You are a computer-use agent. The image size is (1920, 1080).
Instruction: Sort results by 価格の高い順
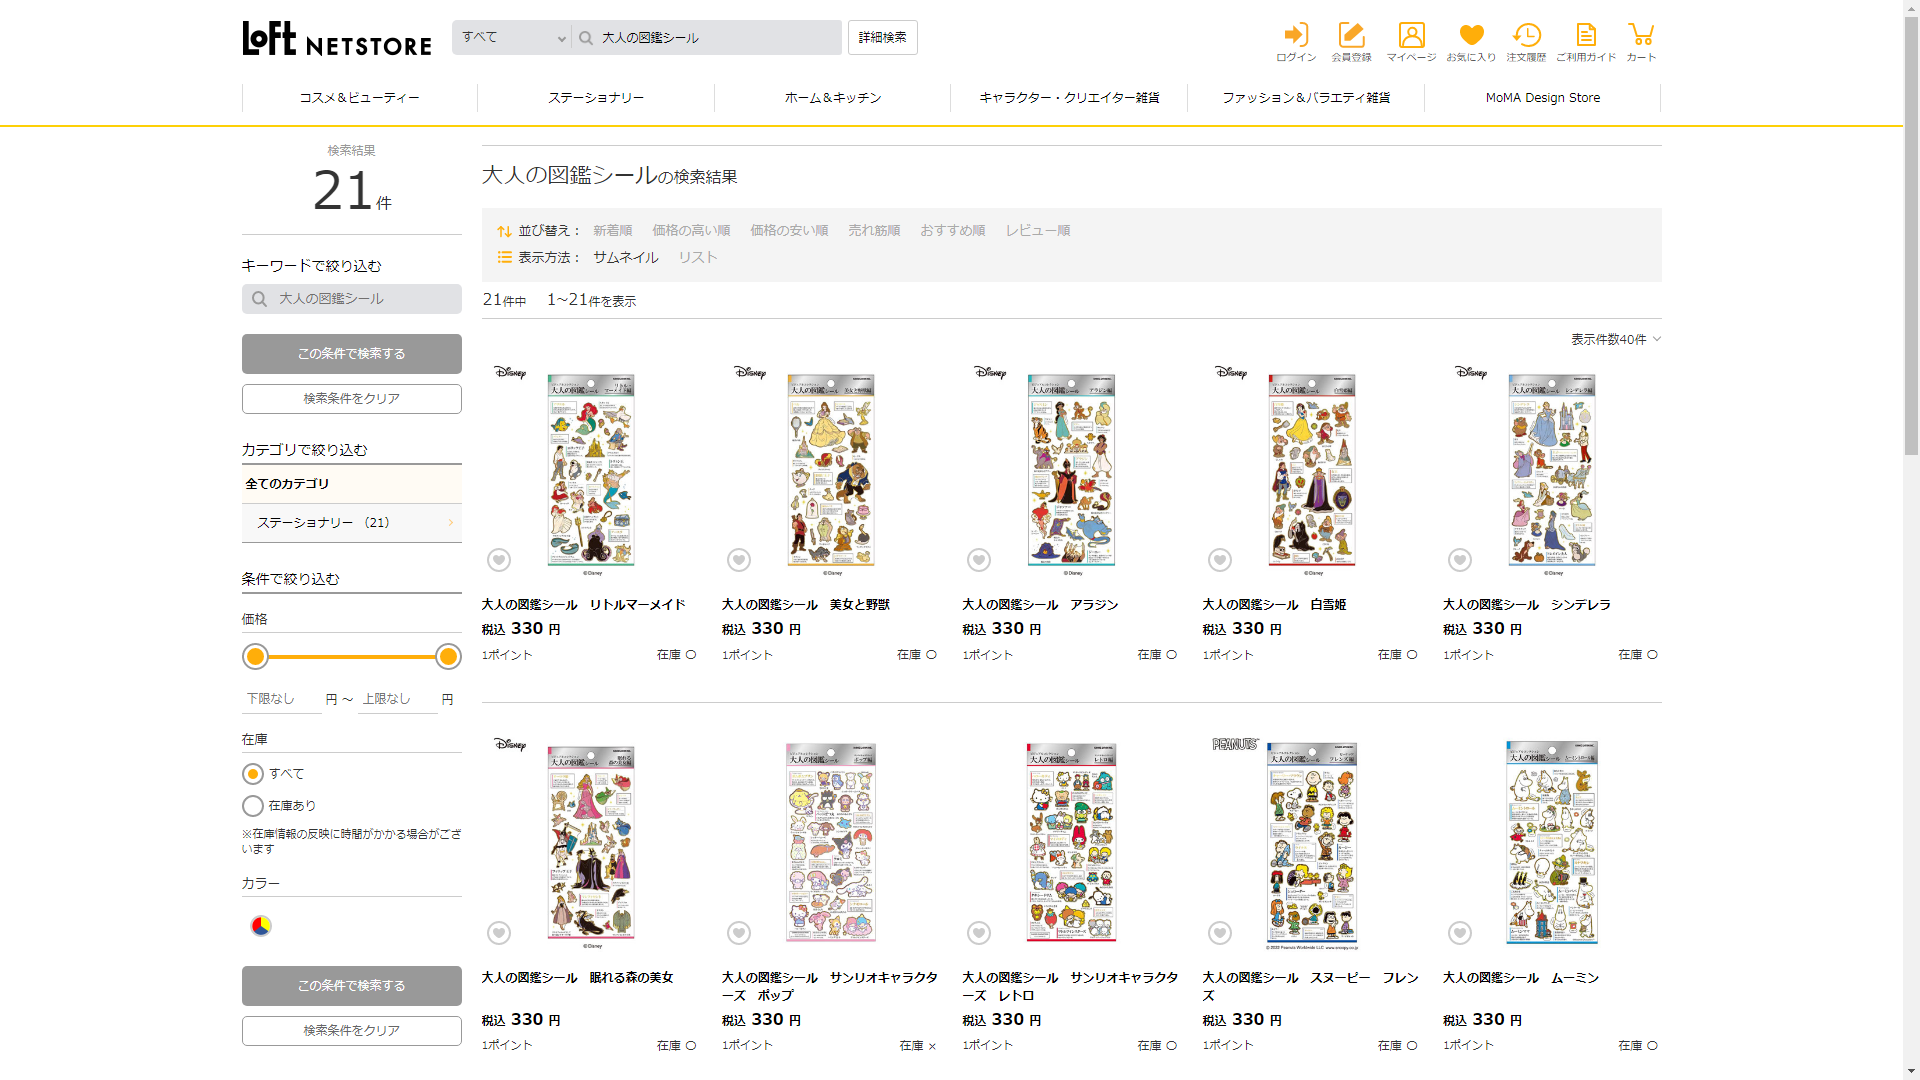click(x=691, y=230)
